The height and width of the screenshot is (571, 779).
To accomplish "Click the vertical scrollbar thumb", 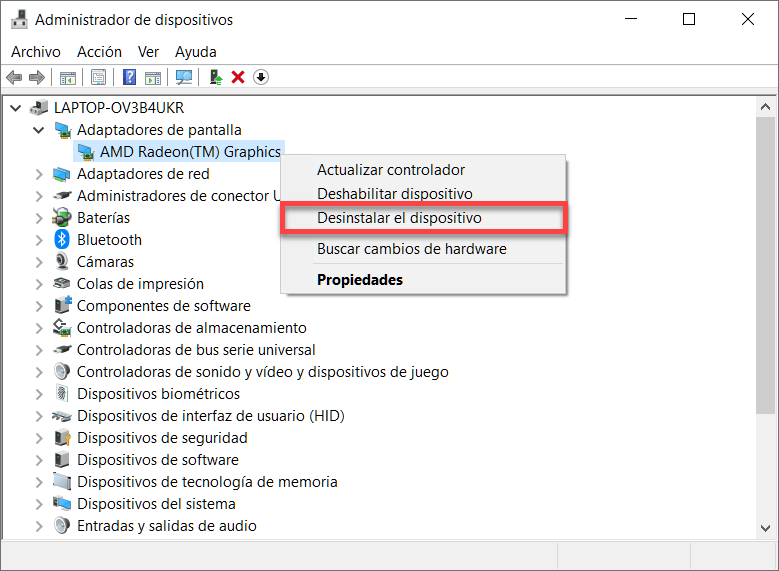I will click(765, 265).
